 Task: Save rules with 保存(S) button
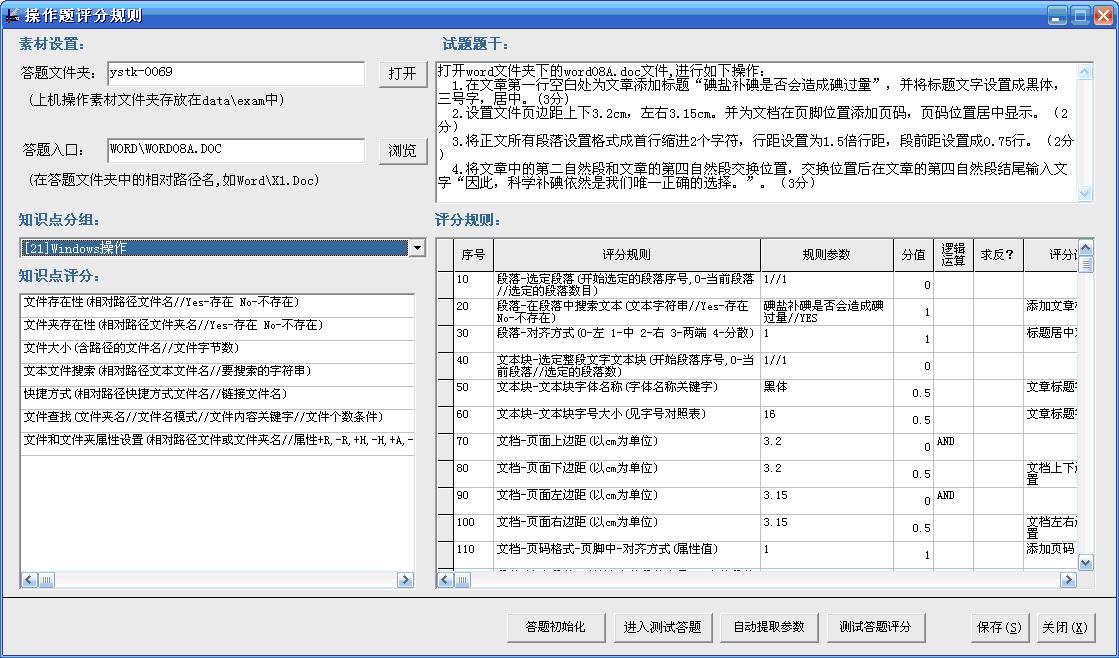[x=999, y=627]
